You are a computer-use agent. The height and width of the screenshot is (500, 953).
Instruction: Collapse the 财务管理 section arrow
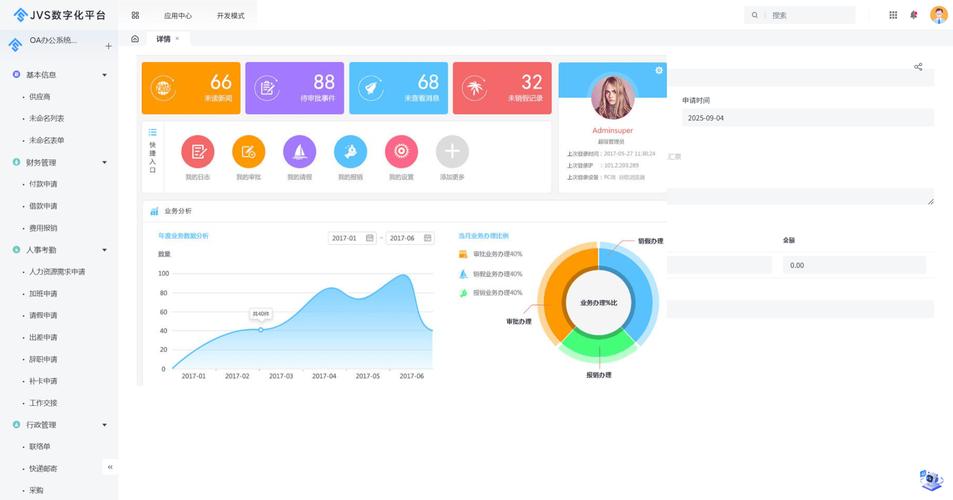click(x=105, y=162)
